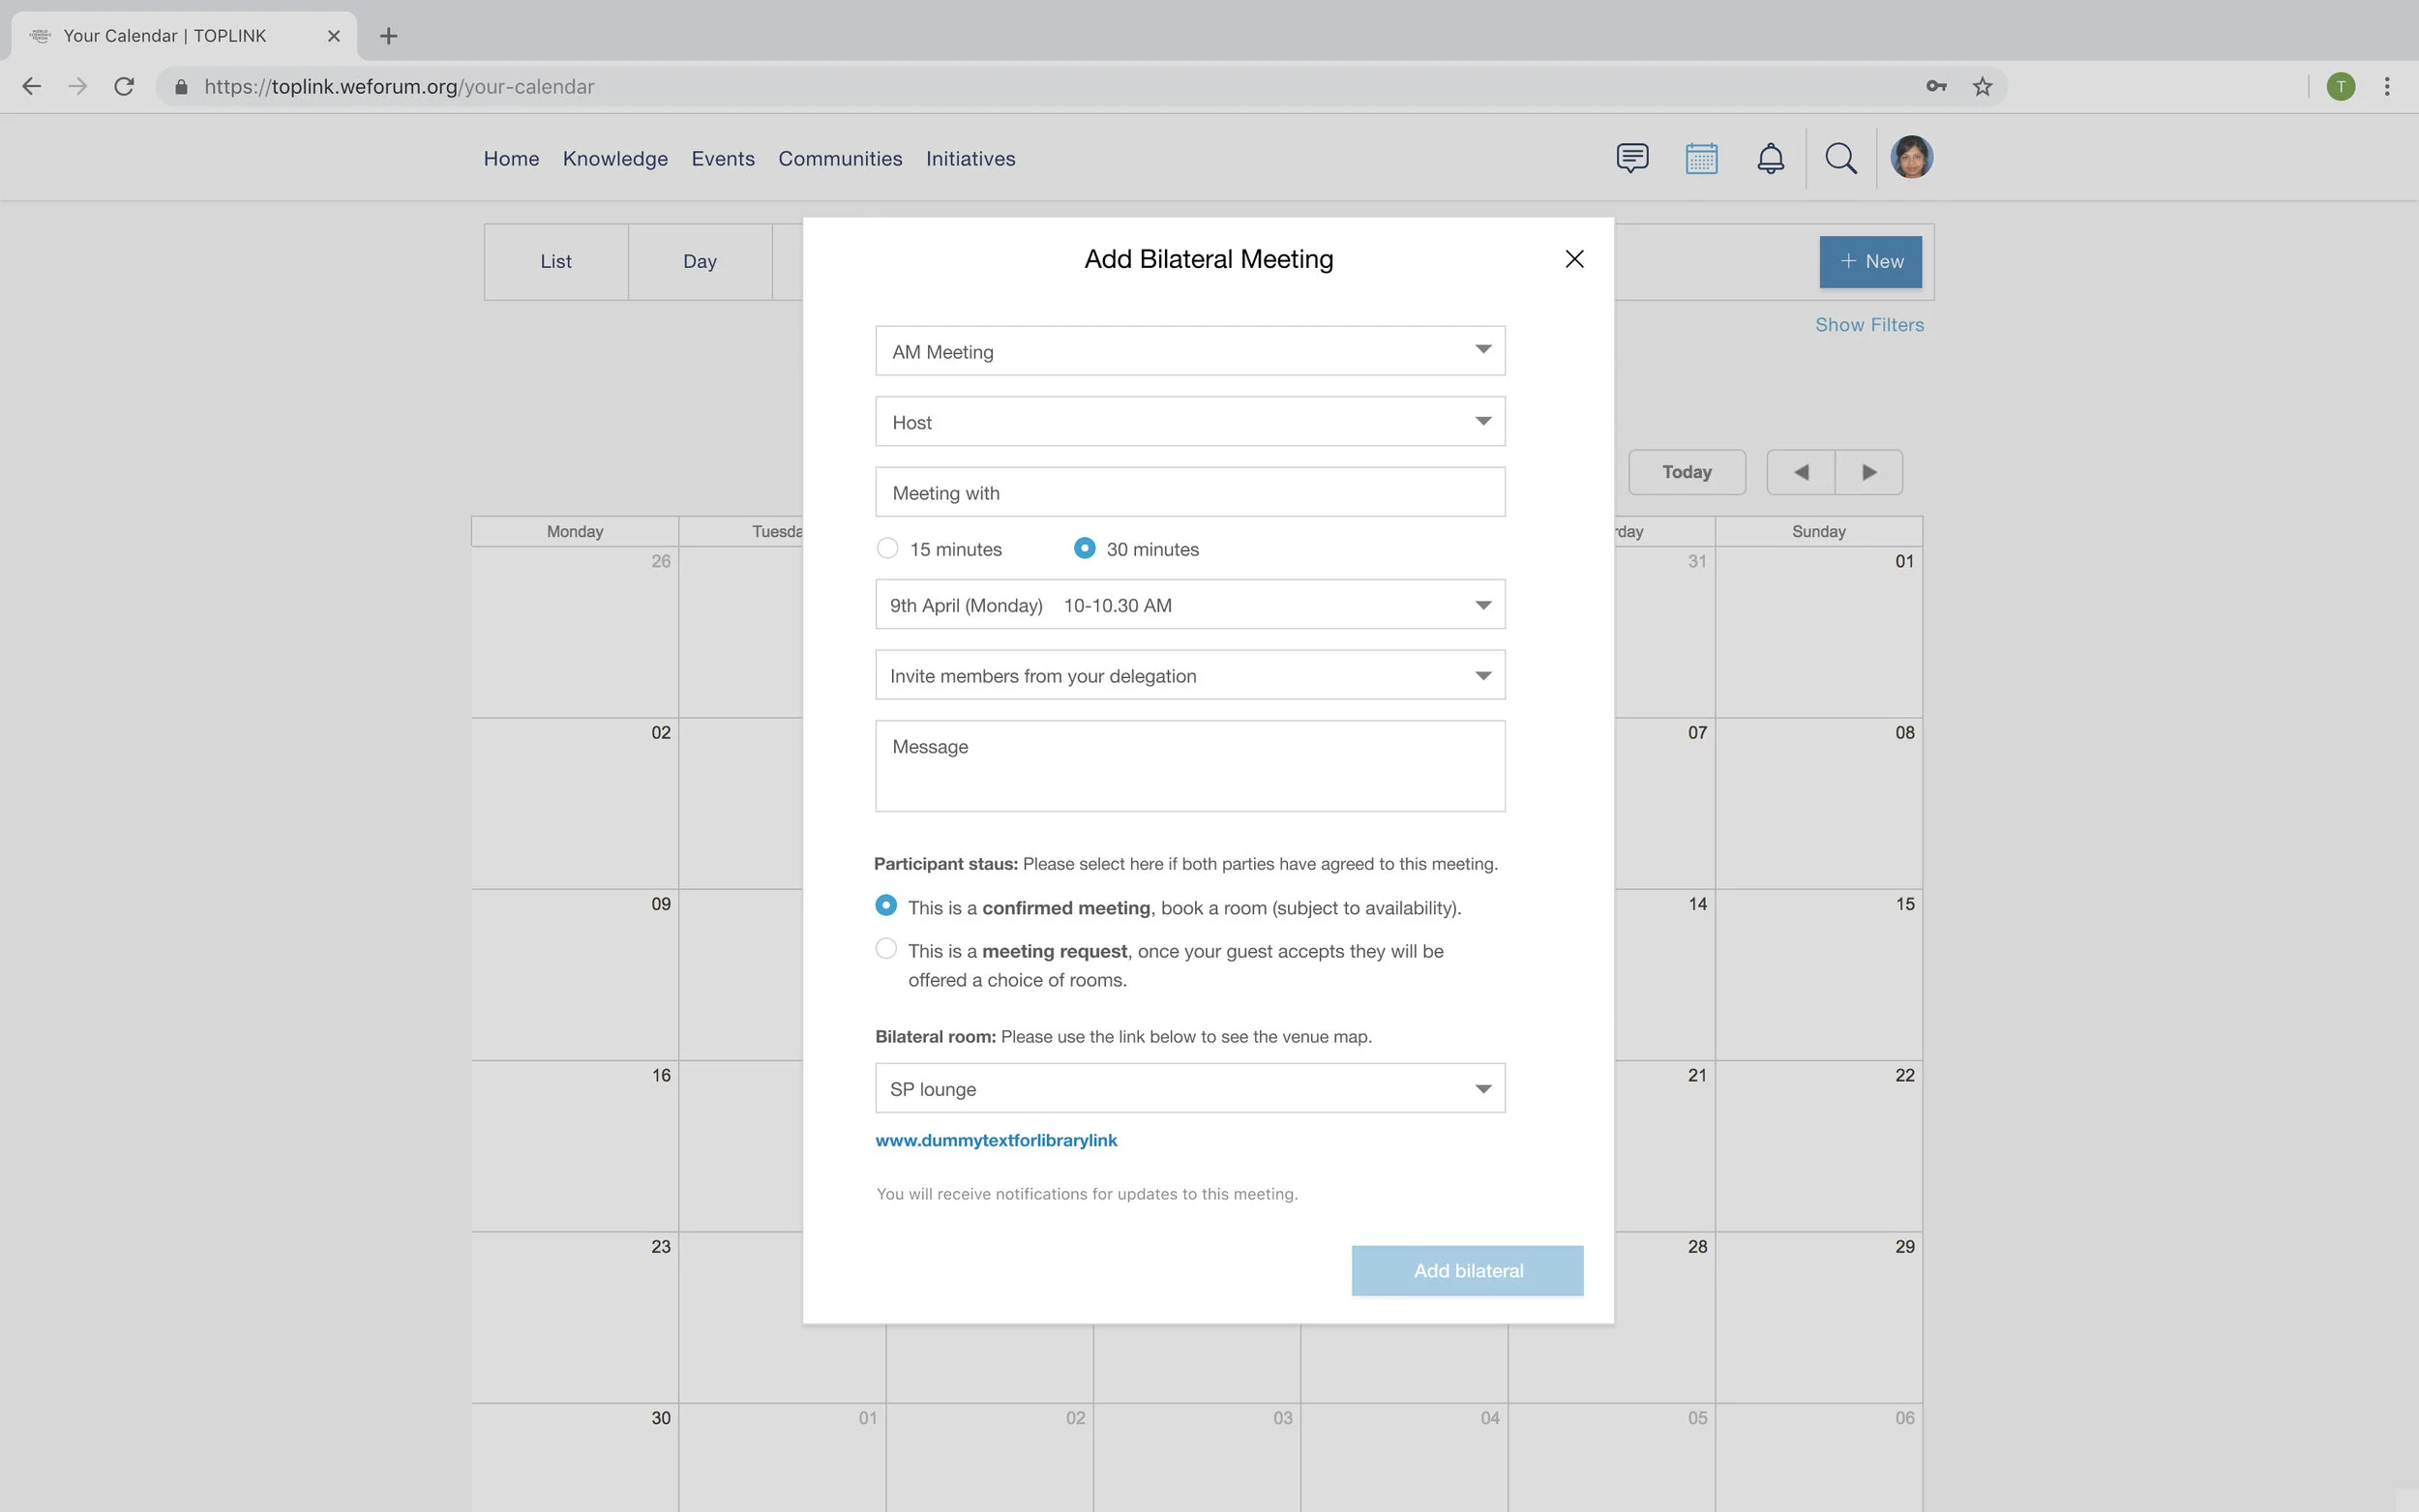Open the notifications bell
This screenshot has width=2419, height=1512.
(x=1769, y=158)
